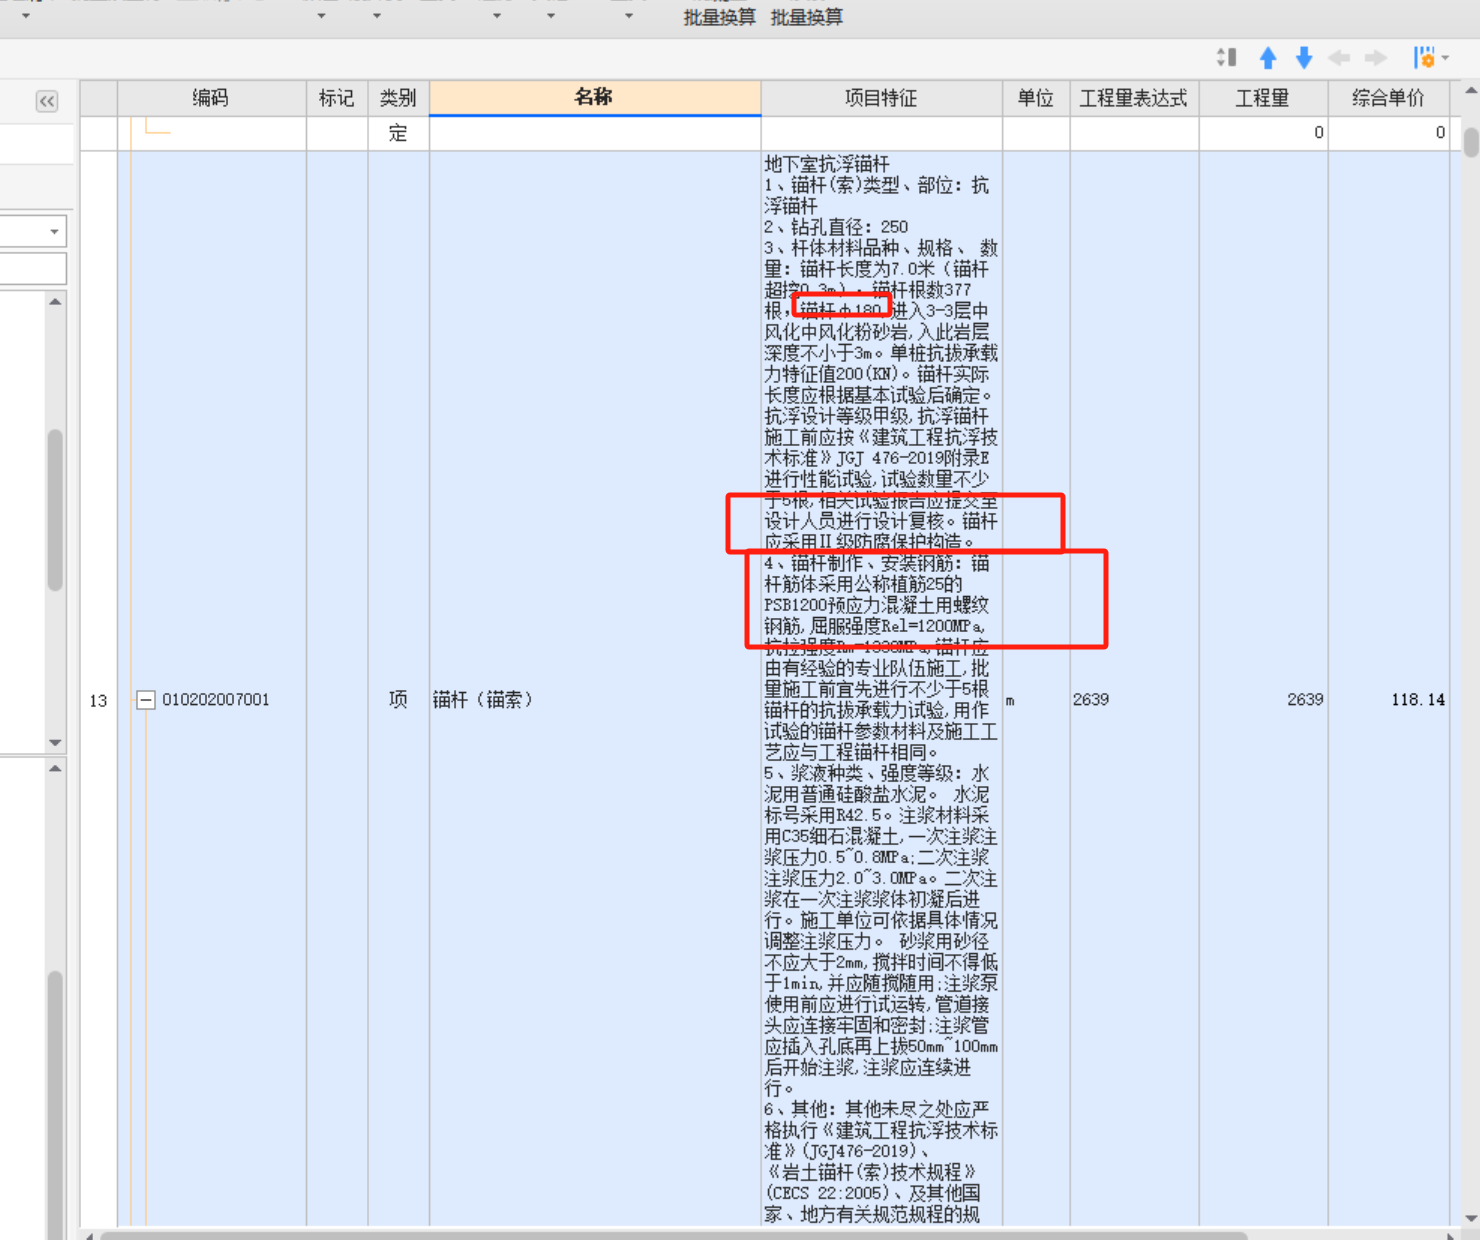The image size is (1480, 1240).
Task: Click the blue move-up arrow icon
Action: 1268,58
